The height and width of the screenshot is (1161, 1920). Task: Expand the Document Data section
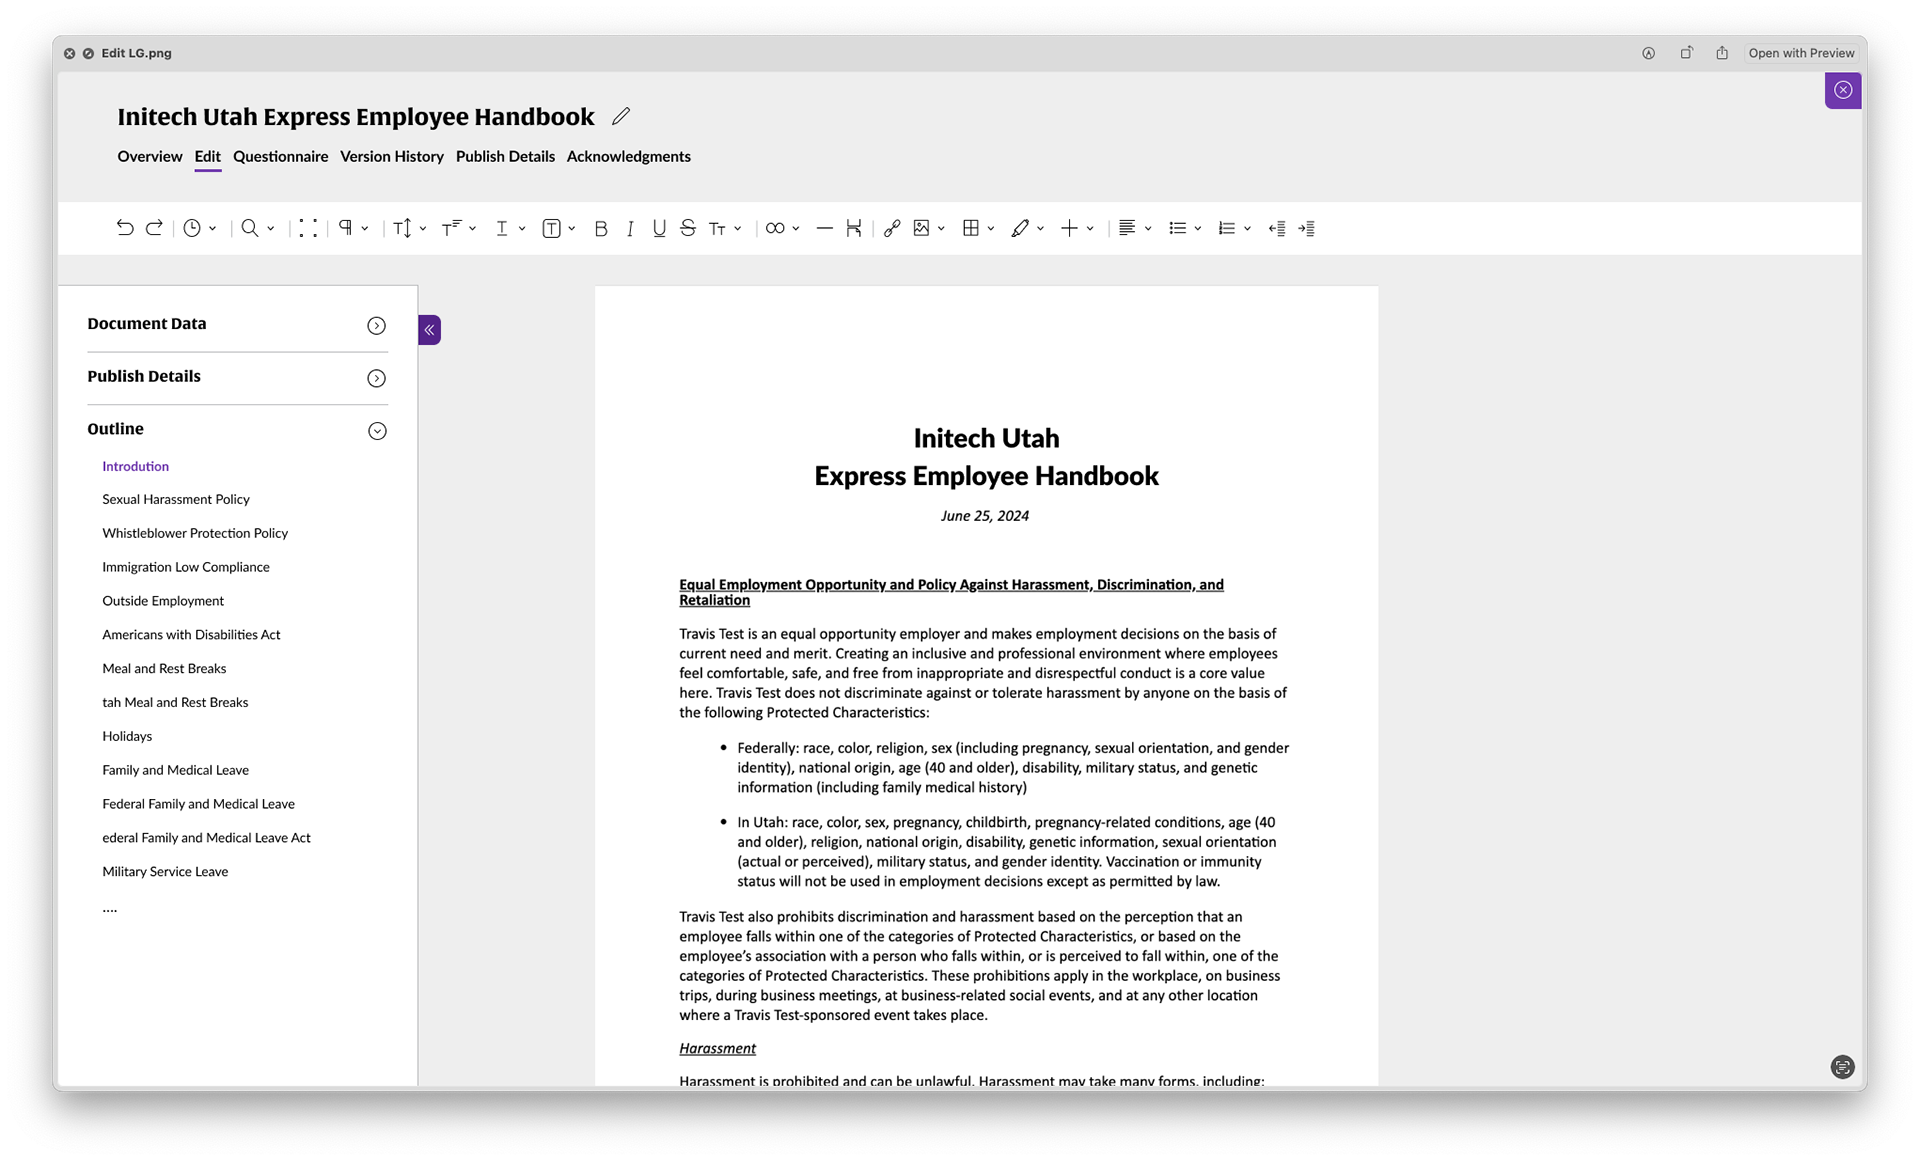pos(376,326)
